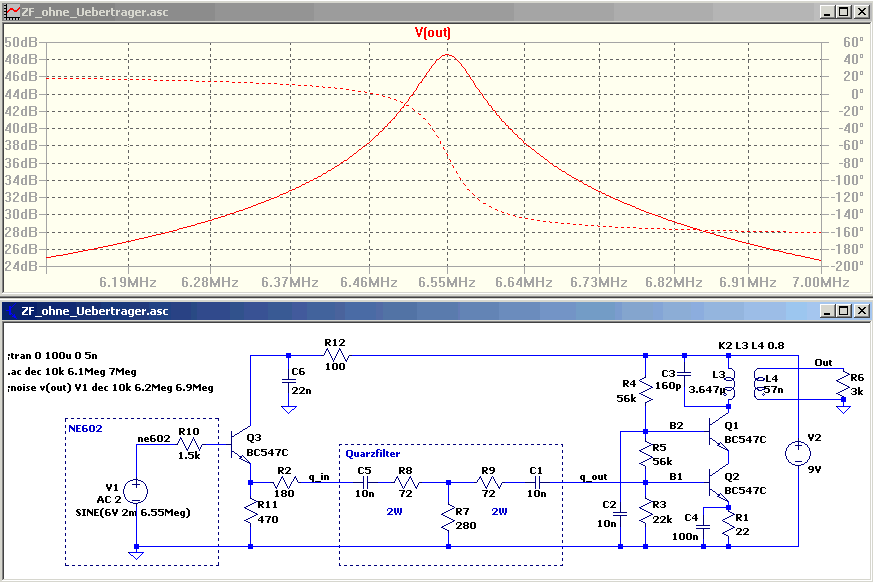Select resistor R7 280 symbol
The image size is (873, 582).
click(448, 518)
